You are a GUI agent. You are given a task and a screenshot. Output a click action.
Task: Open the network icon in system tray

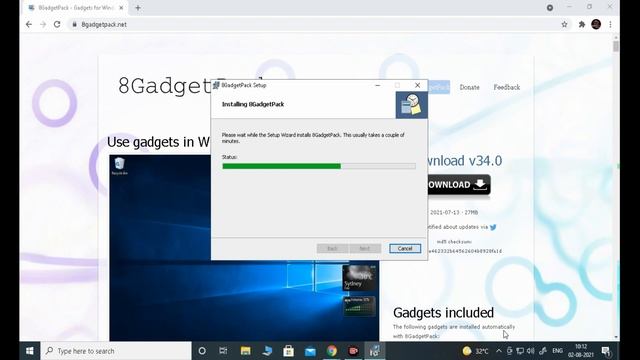click(520, 351)
